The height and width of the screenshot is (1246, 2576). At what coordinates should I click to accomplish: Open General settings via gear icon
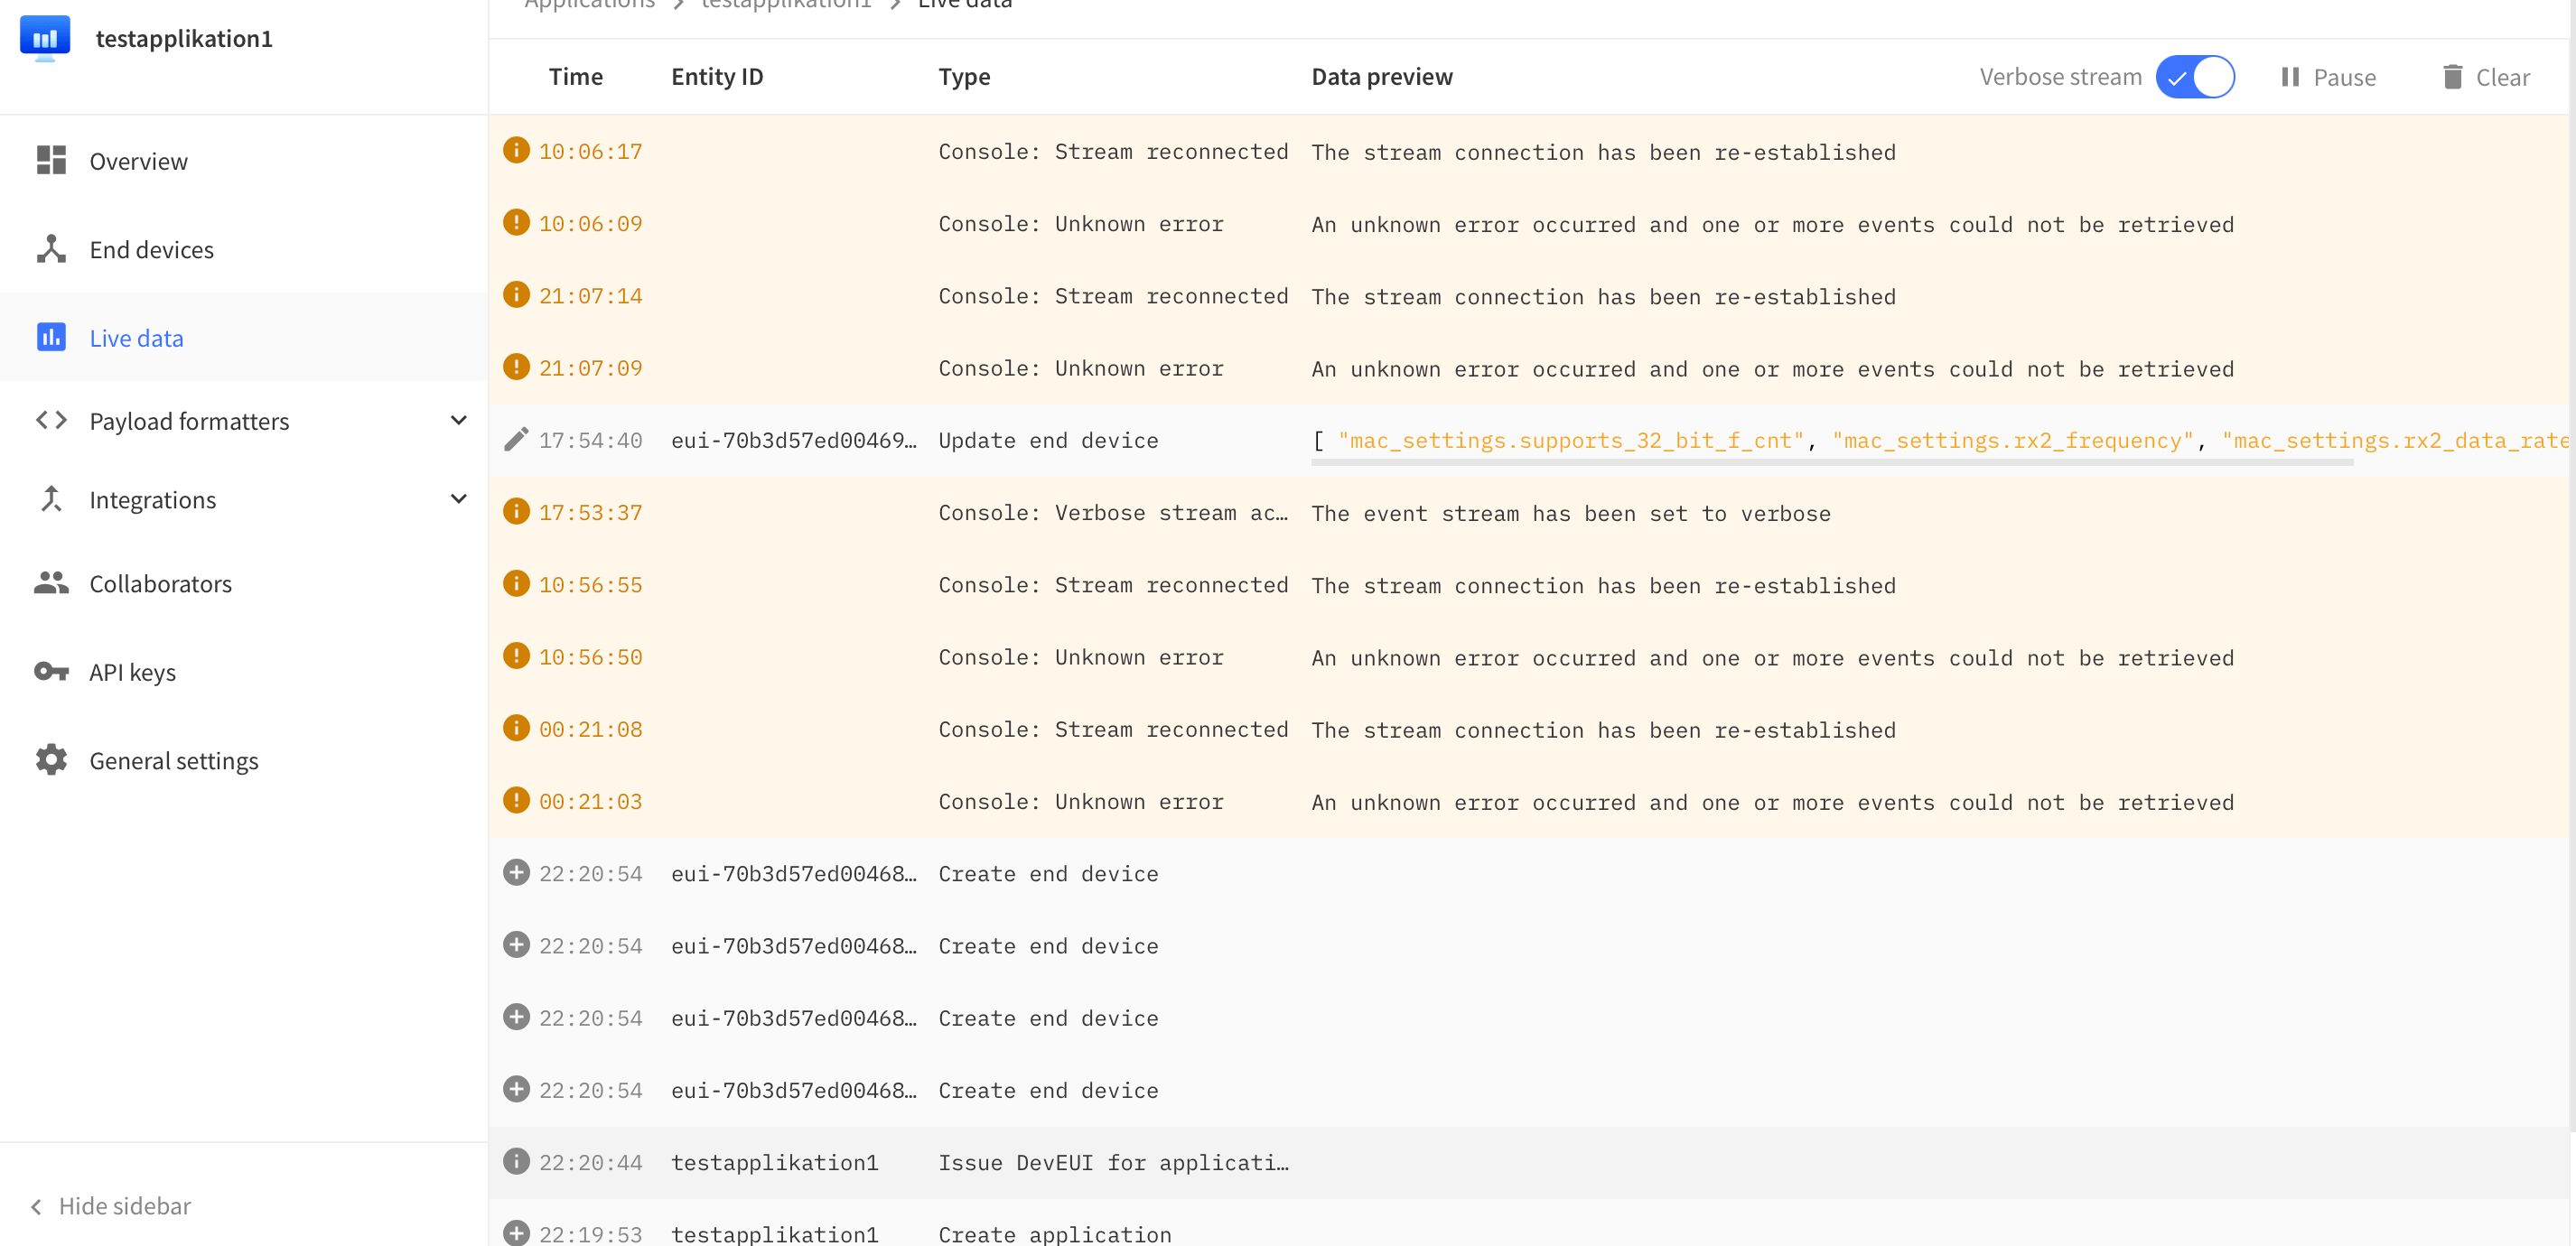pos(51,760)
